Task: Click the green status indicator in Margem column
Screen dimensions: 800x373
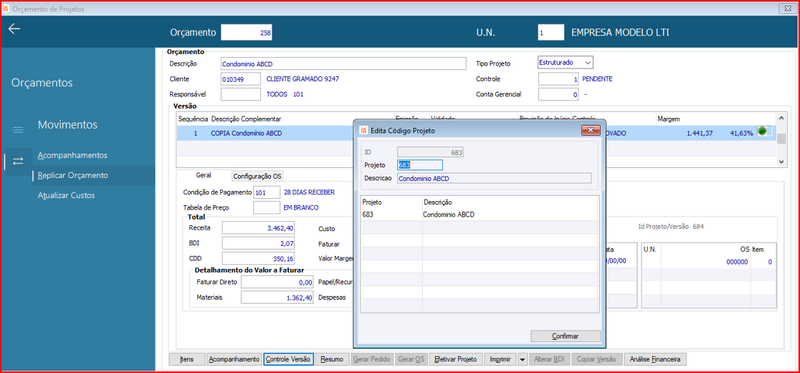Action: pyautogui.click(x=763, y=132)
